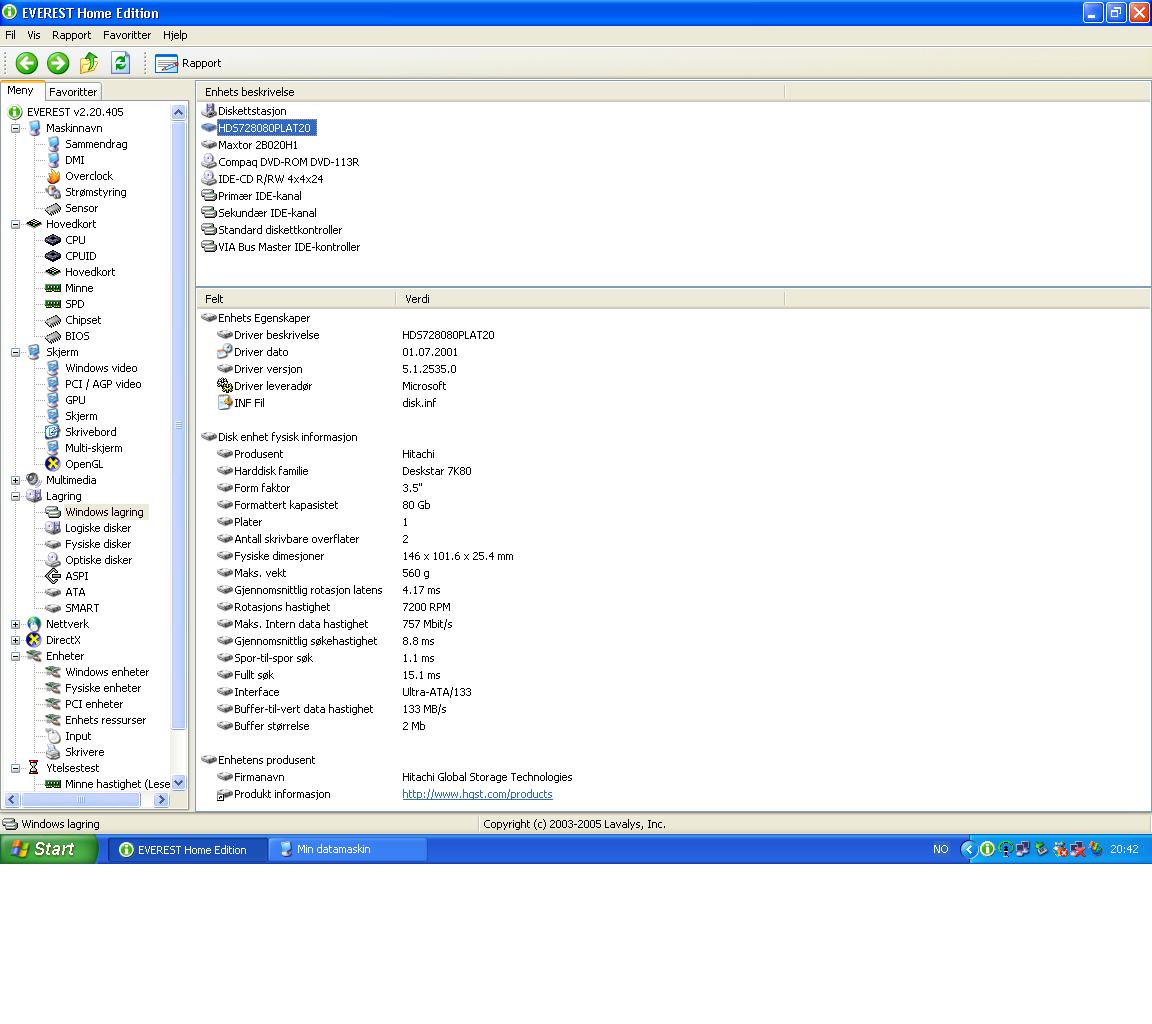Select the Buffer størrelse row
This screenshot has width=1152, height=1024.
point(322,726)
